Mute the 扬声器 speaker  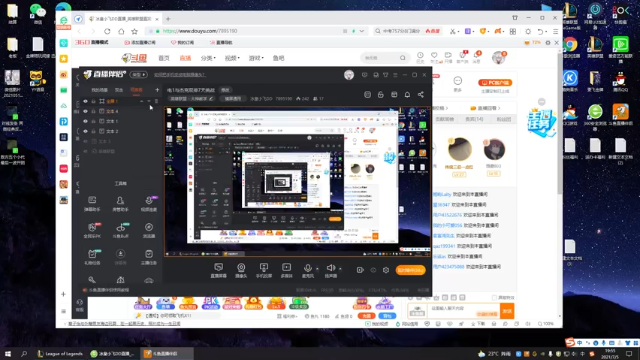pos(331,270)
